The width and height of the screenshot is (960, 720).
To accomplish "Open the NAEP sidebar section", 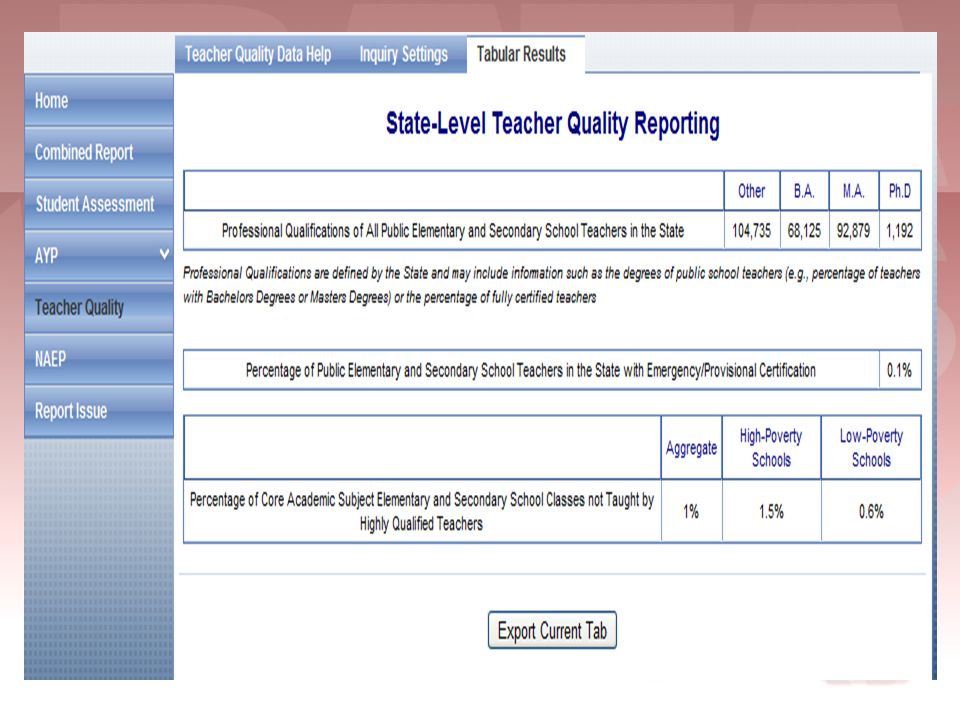I will 99,359.
